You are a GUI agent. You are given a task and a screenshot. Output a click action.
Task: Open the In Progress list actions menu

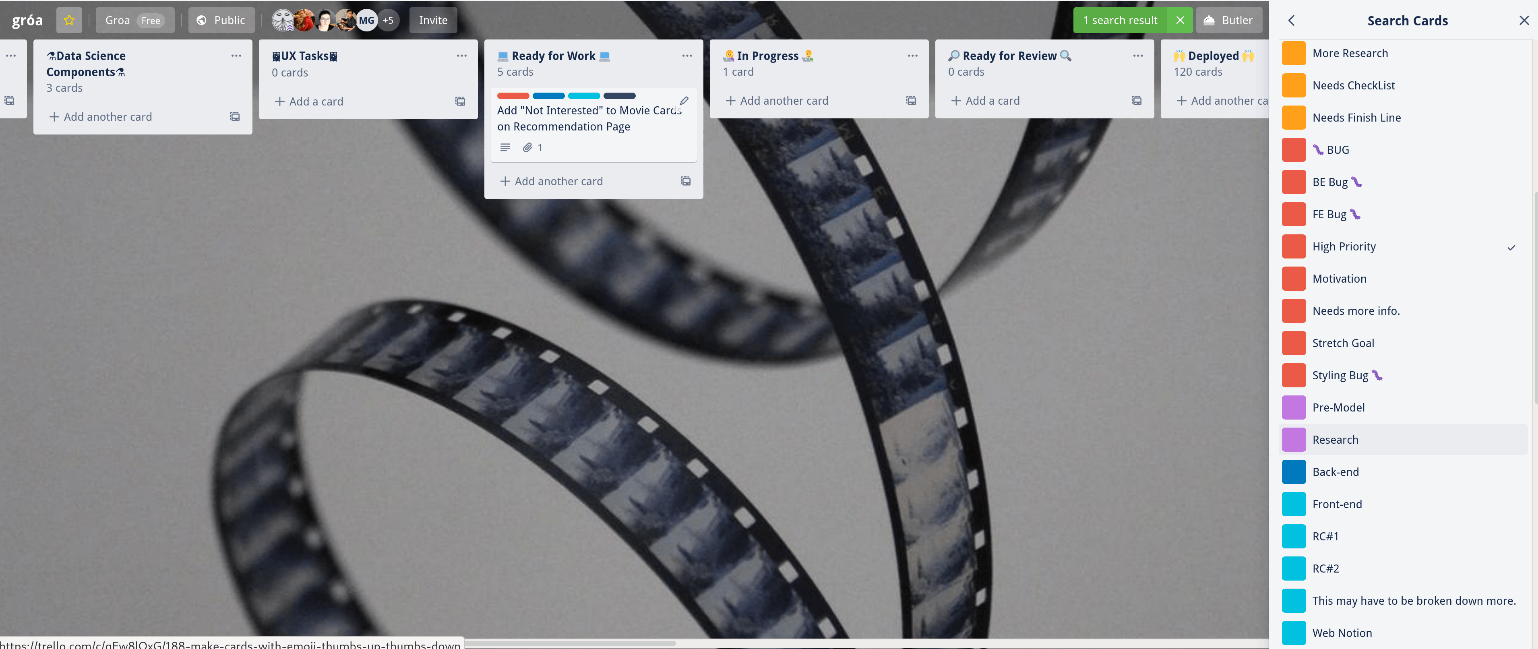point(913,56)
